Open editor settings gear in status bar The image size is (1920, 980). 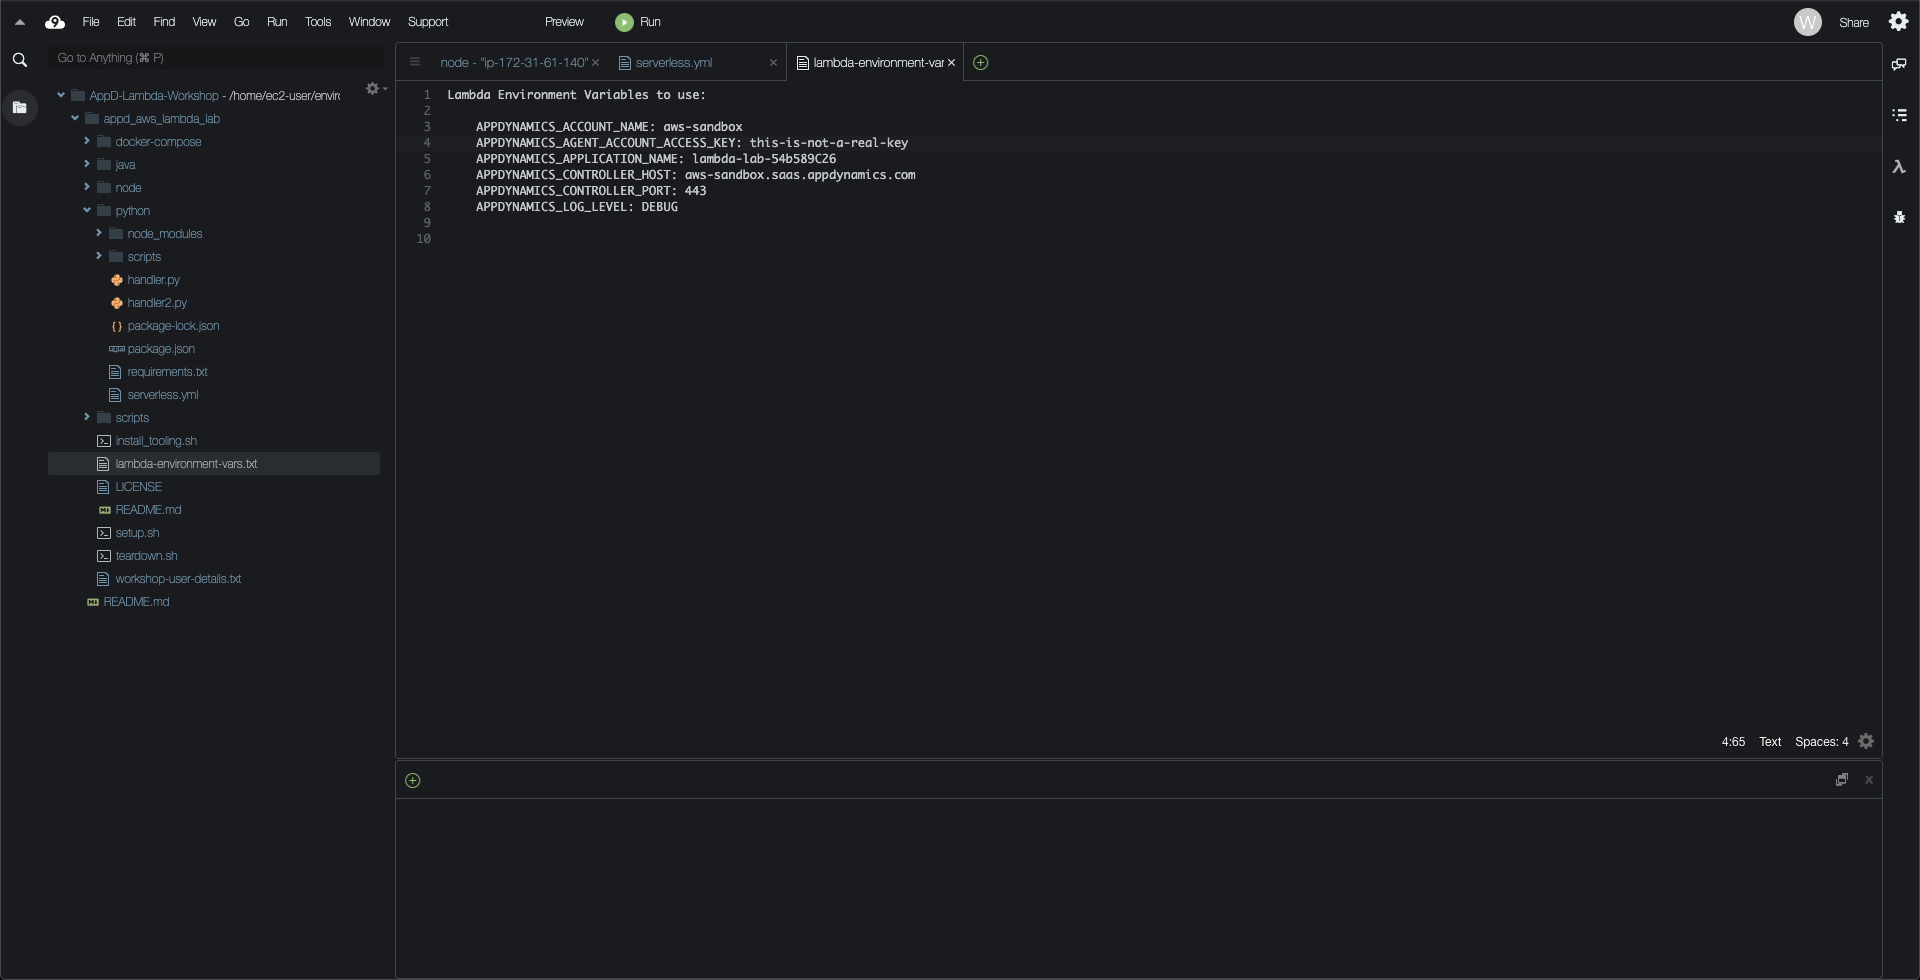pos(1866,741)
